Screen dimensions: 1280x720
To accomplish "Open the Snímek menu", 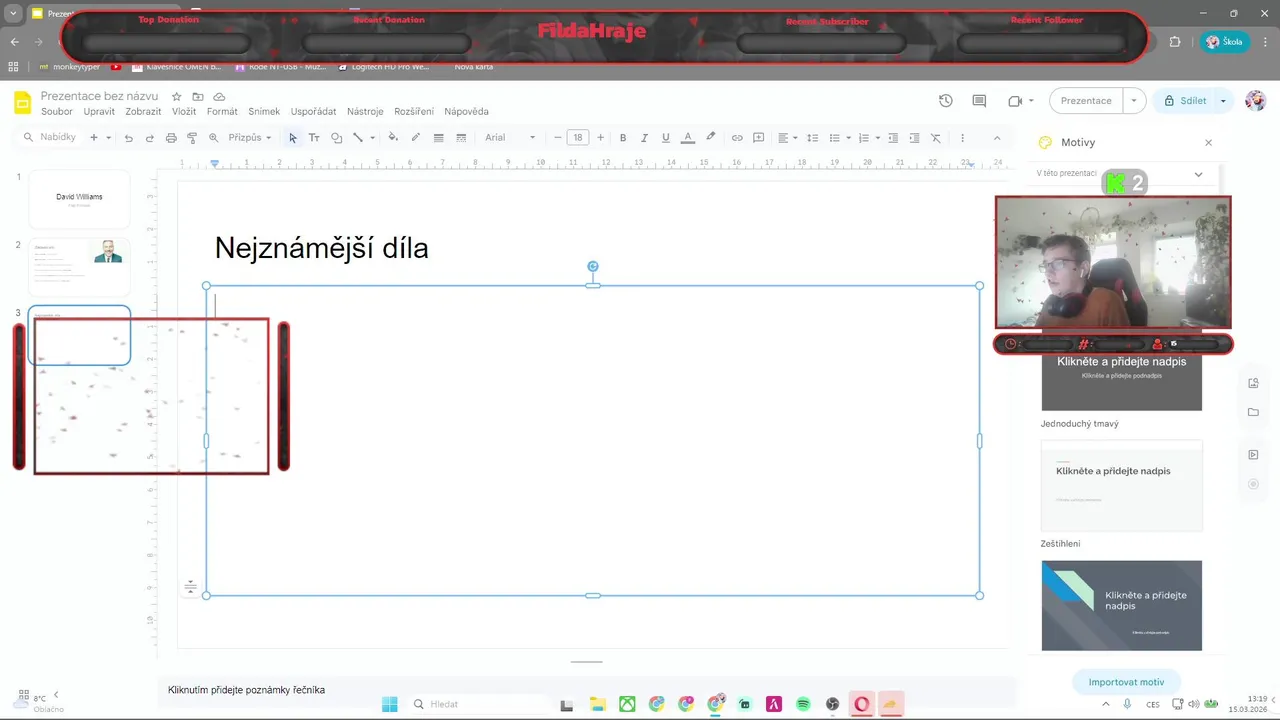I will (x=264, y=112).
